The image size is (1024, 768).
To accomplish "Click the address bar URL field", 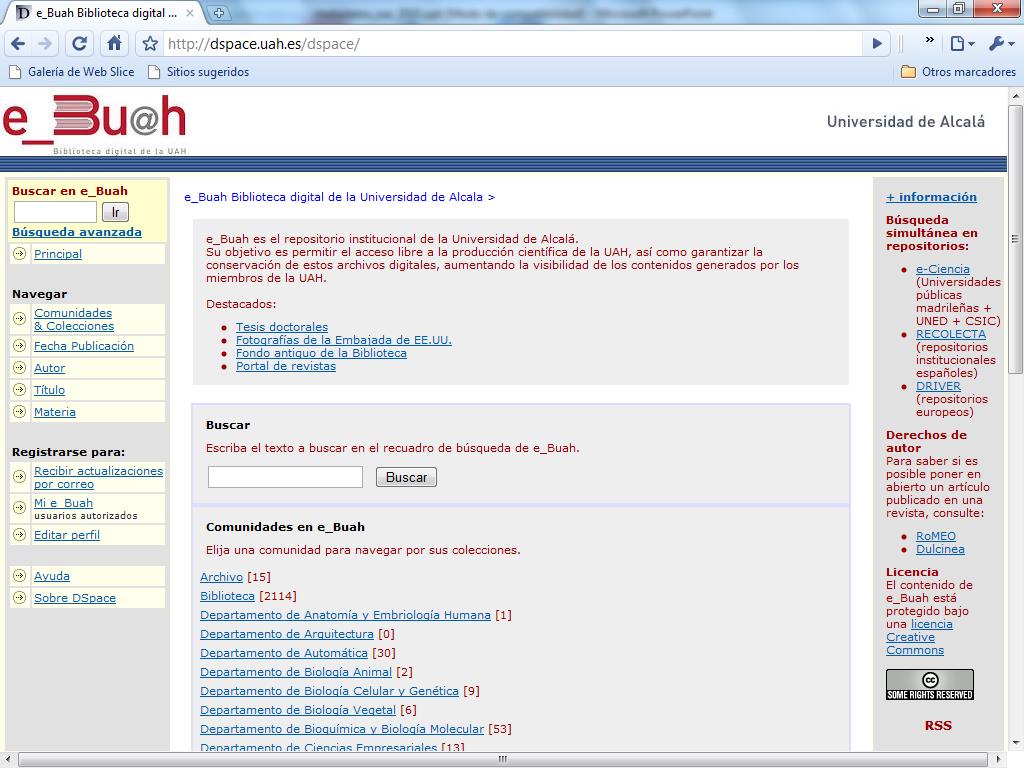I will coord(513,44).
